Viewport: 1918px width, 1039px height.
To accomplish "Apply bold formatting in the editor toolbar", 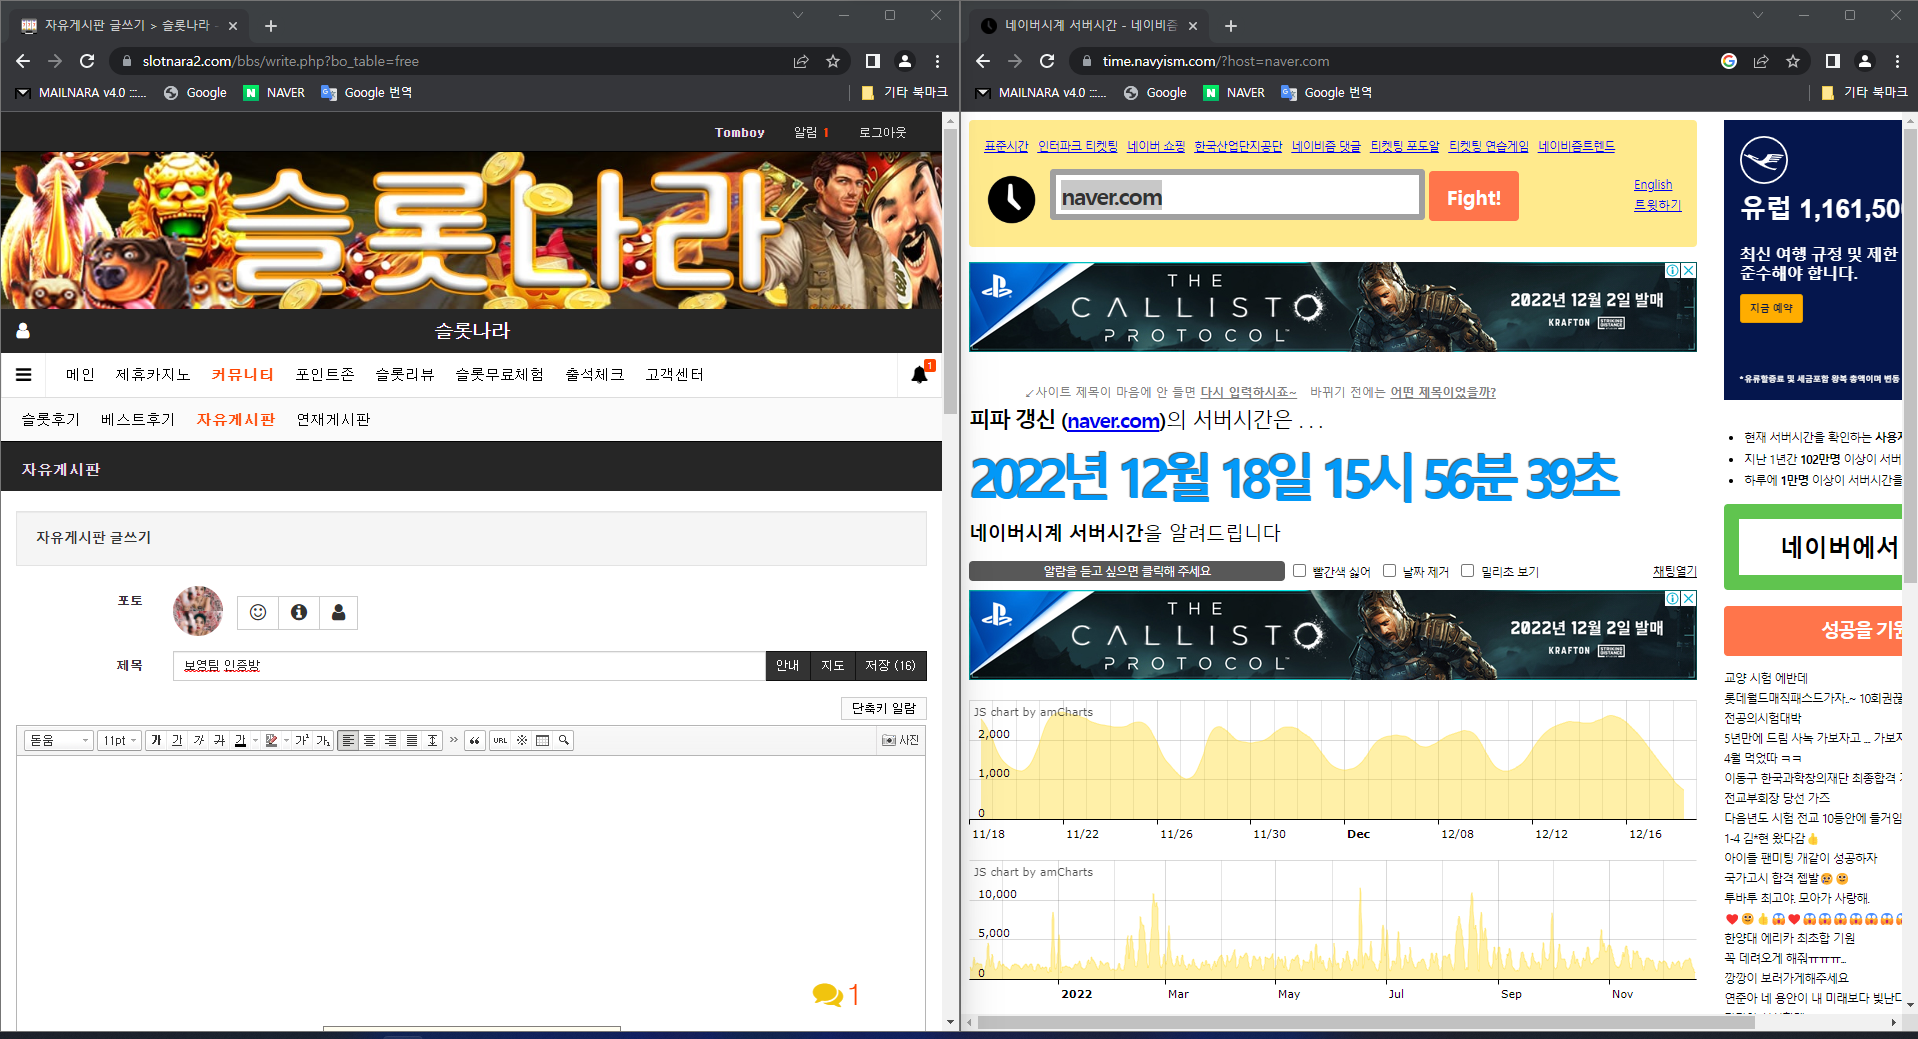I will (156, 740).
